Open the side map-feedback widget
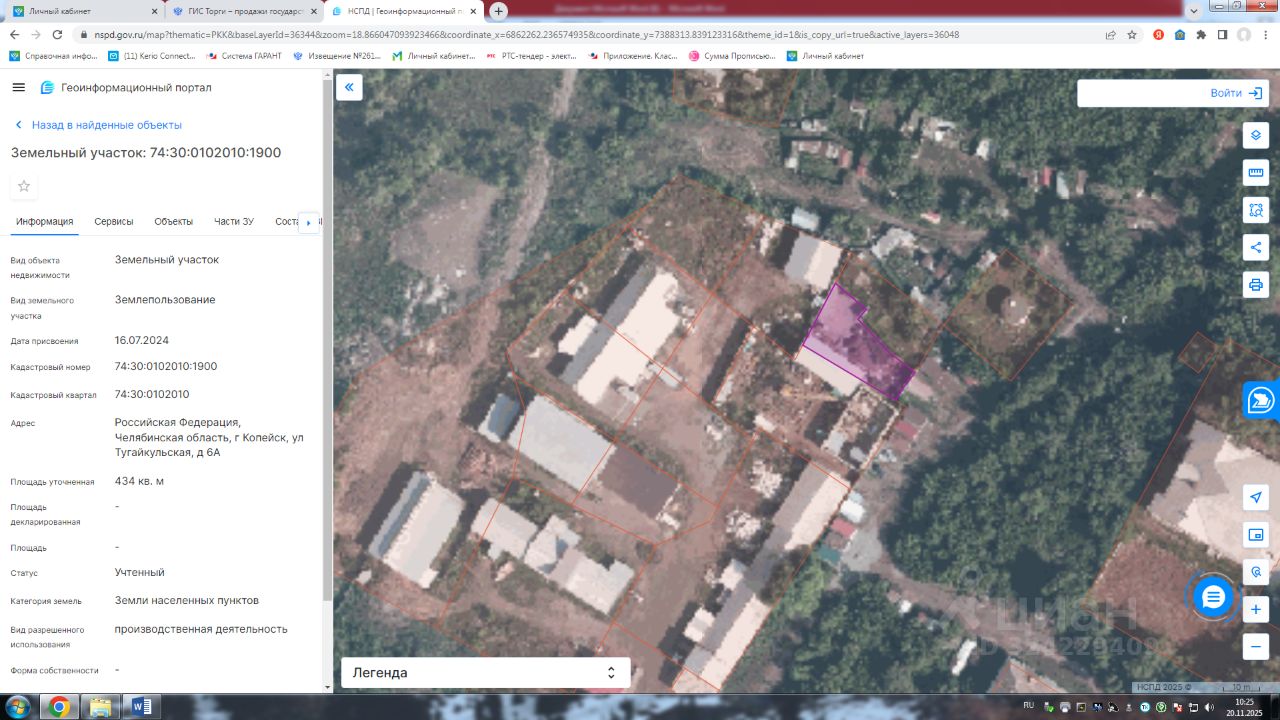1280x720 pixels. pyautogui.click(x=1262, y=400)
